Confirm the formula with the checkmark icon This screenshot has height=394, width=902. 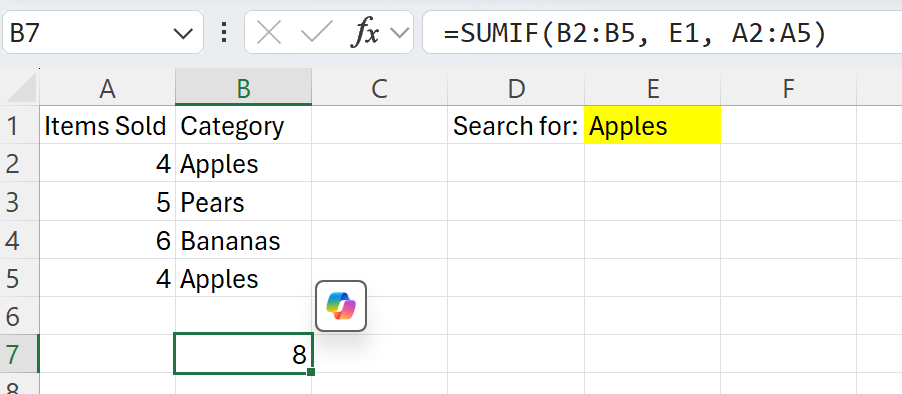pos(317,33)
